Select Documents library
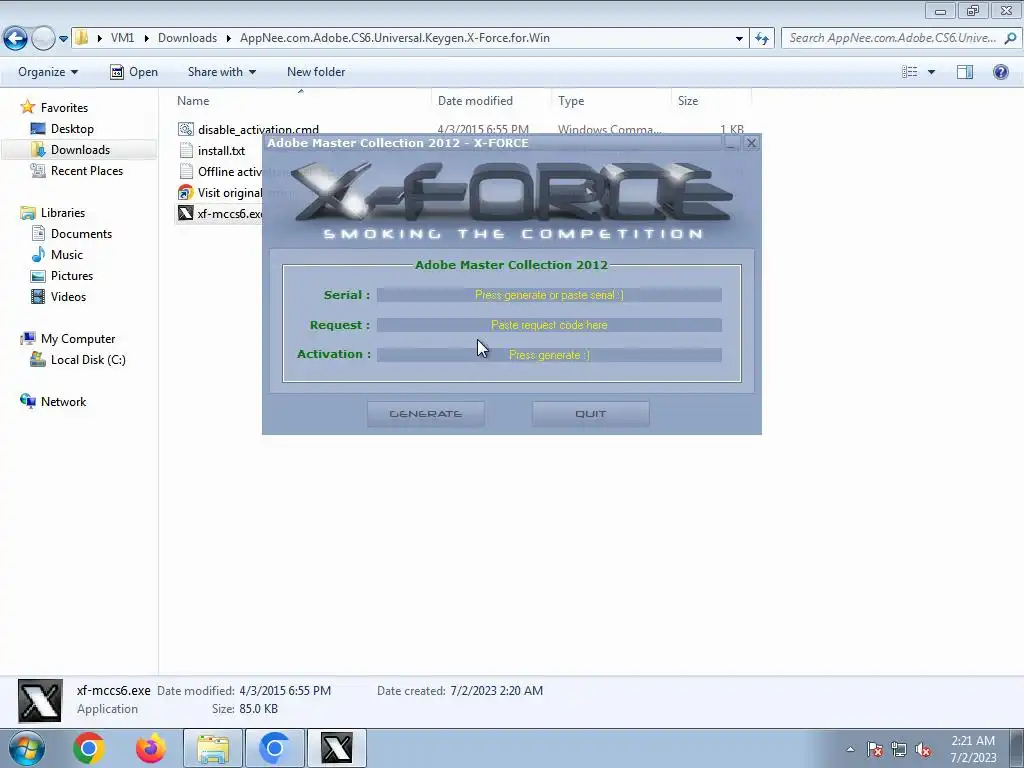 81,234
